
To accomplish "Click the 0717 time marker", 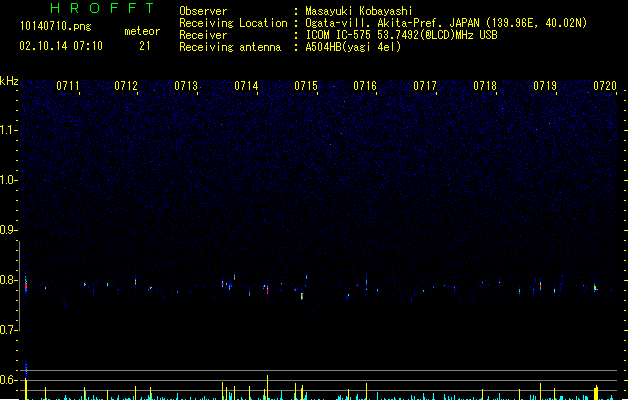I will [x=425, y=86].
